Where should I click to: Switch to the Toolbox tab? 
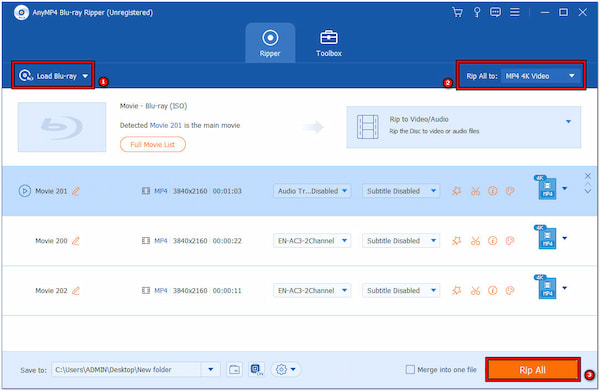pyautogui.click(x=329, y=43)
